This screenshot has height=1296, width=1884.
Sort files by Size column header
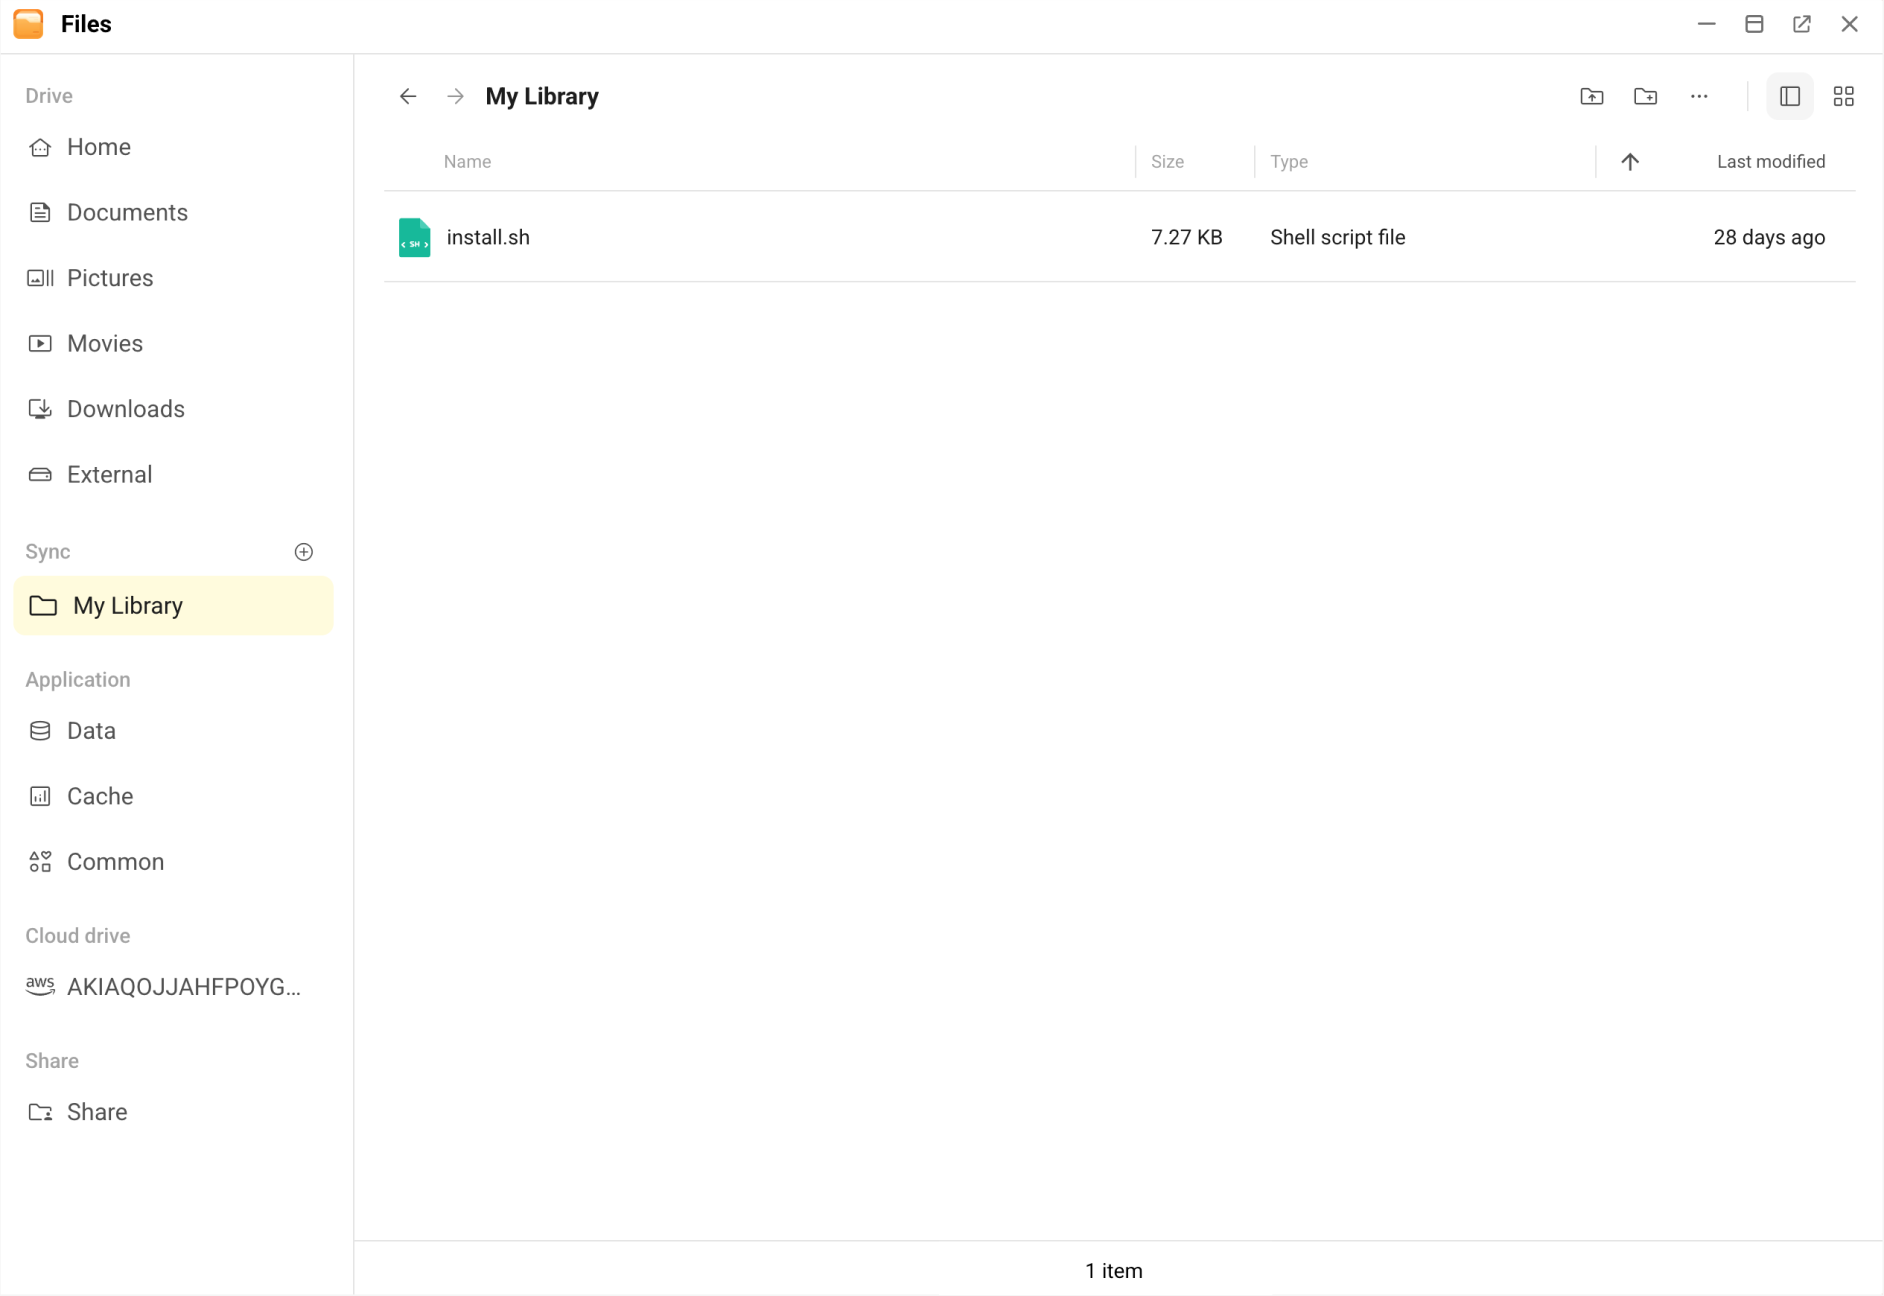coord(1167,162)
